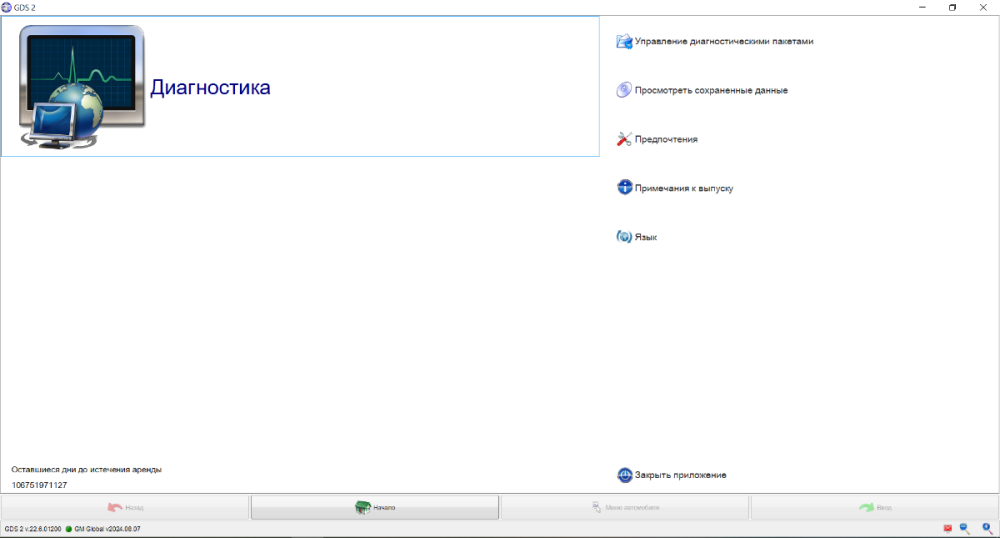Open Просмотреть сохраненные данные
This screenshot has width=1000, height=538.
pyautogui.click(x=711, y=91)
